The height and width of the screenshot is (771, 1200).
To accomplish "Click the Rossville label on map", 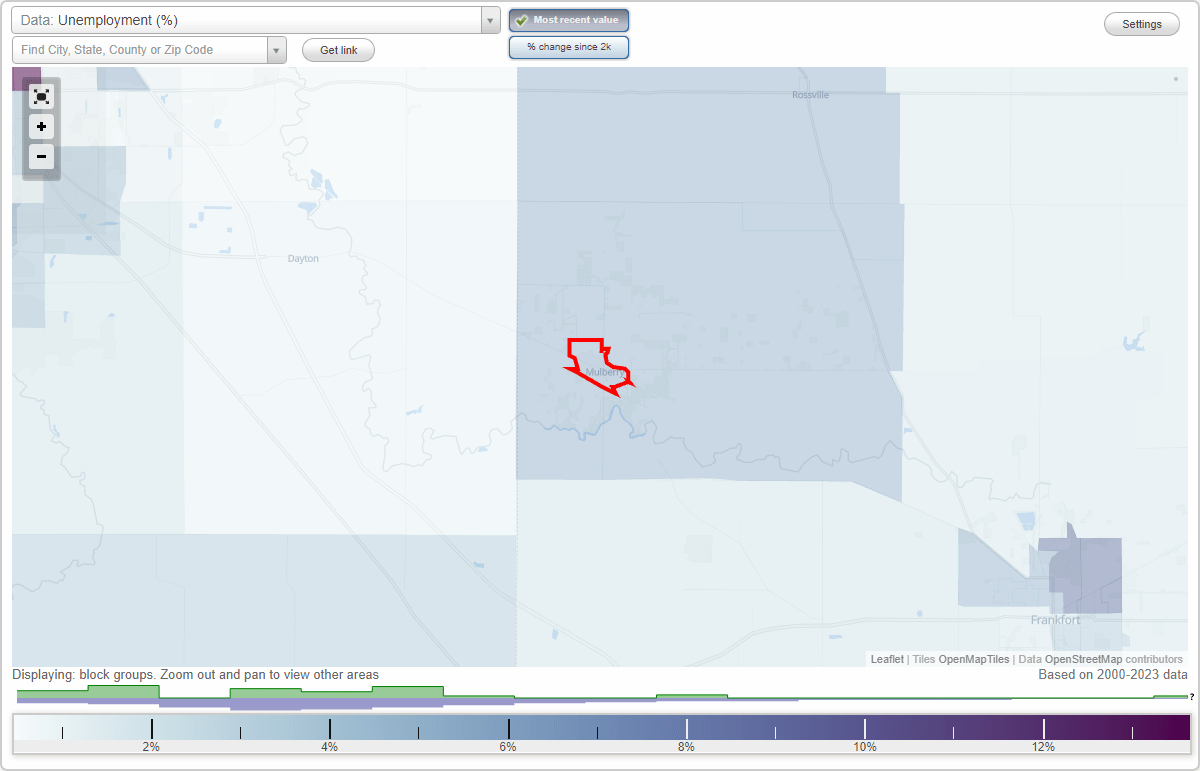I will (810, 95).
